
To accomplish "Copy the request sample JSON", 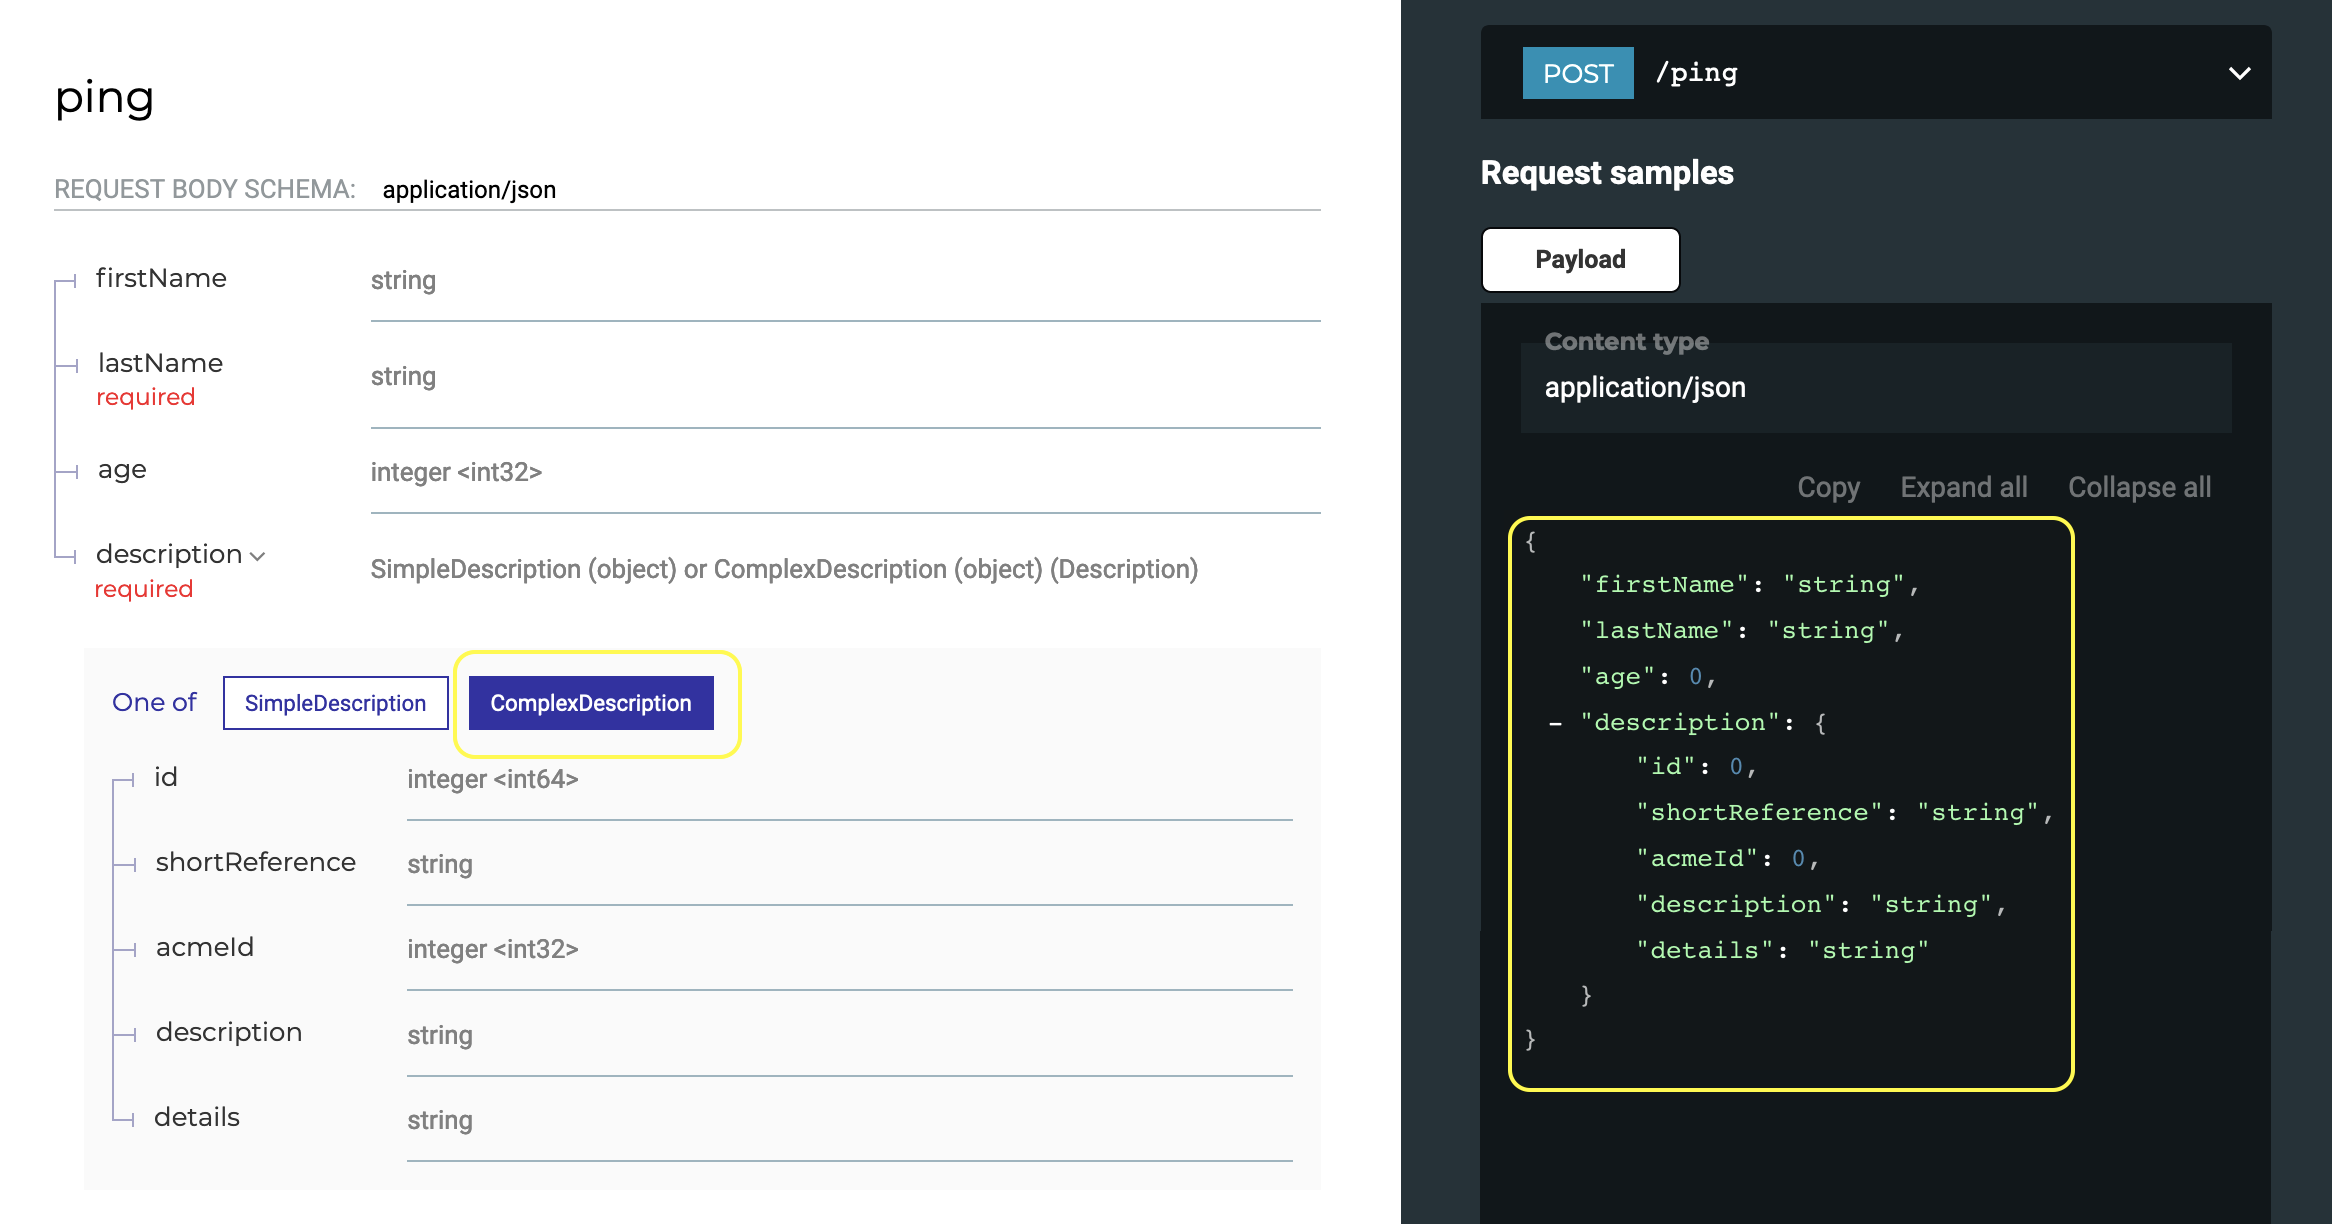I will [1828, 487].
